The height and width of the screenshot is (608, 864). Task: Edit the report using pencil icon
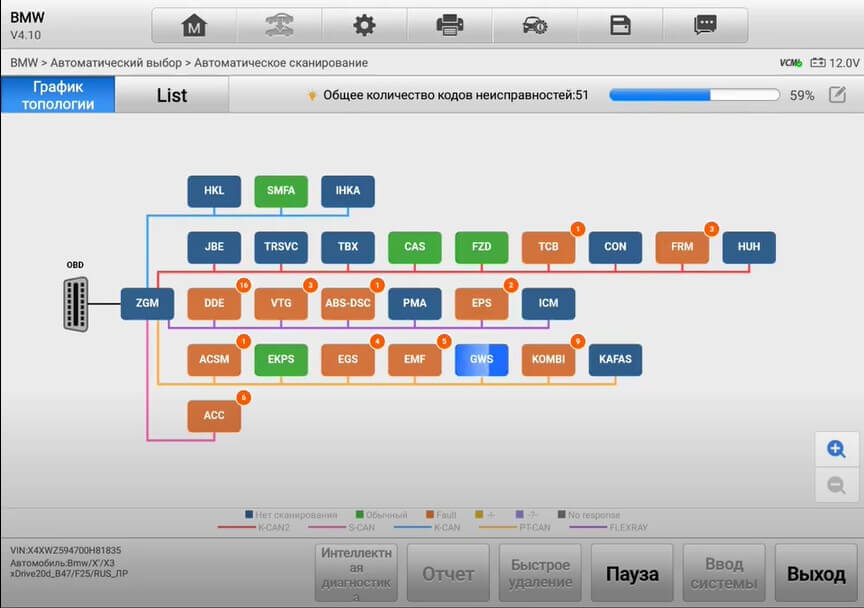pos(837,95)
